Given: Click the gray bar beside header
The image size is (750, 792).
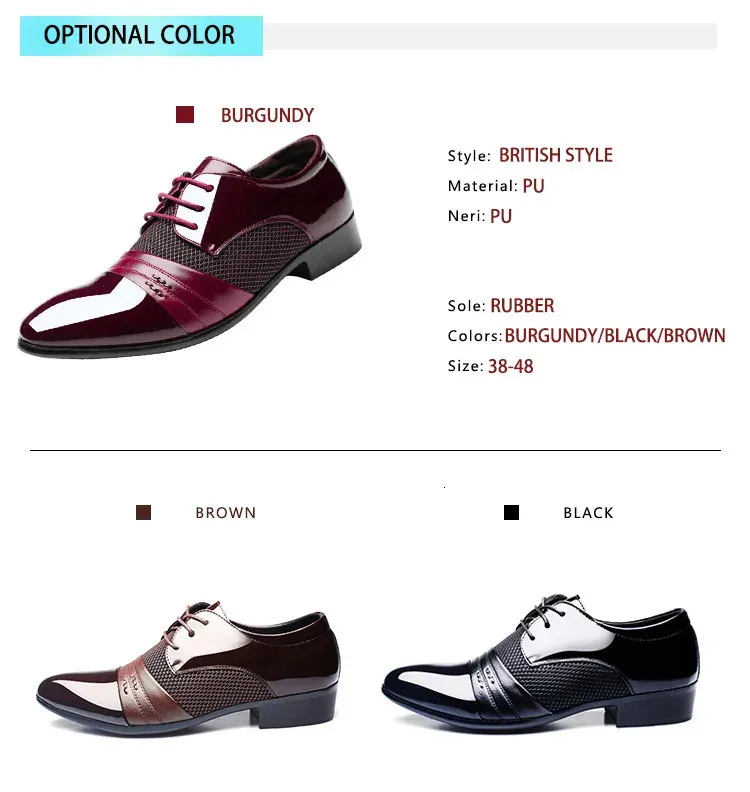Looking at the screenshot, I should tap(490, 36).
